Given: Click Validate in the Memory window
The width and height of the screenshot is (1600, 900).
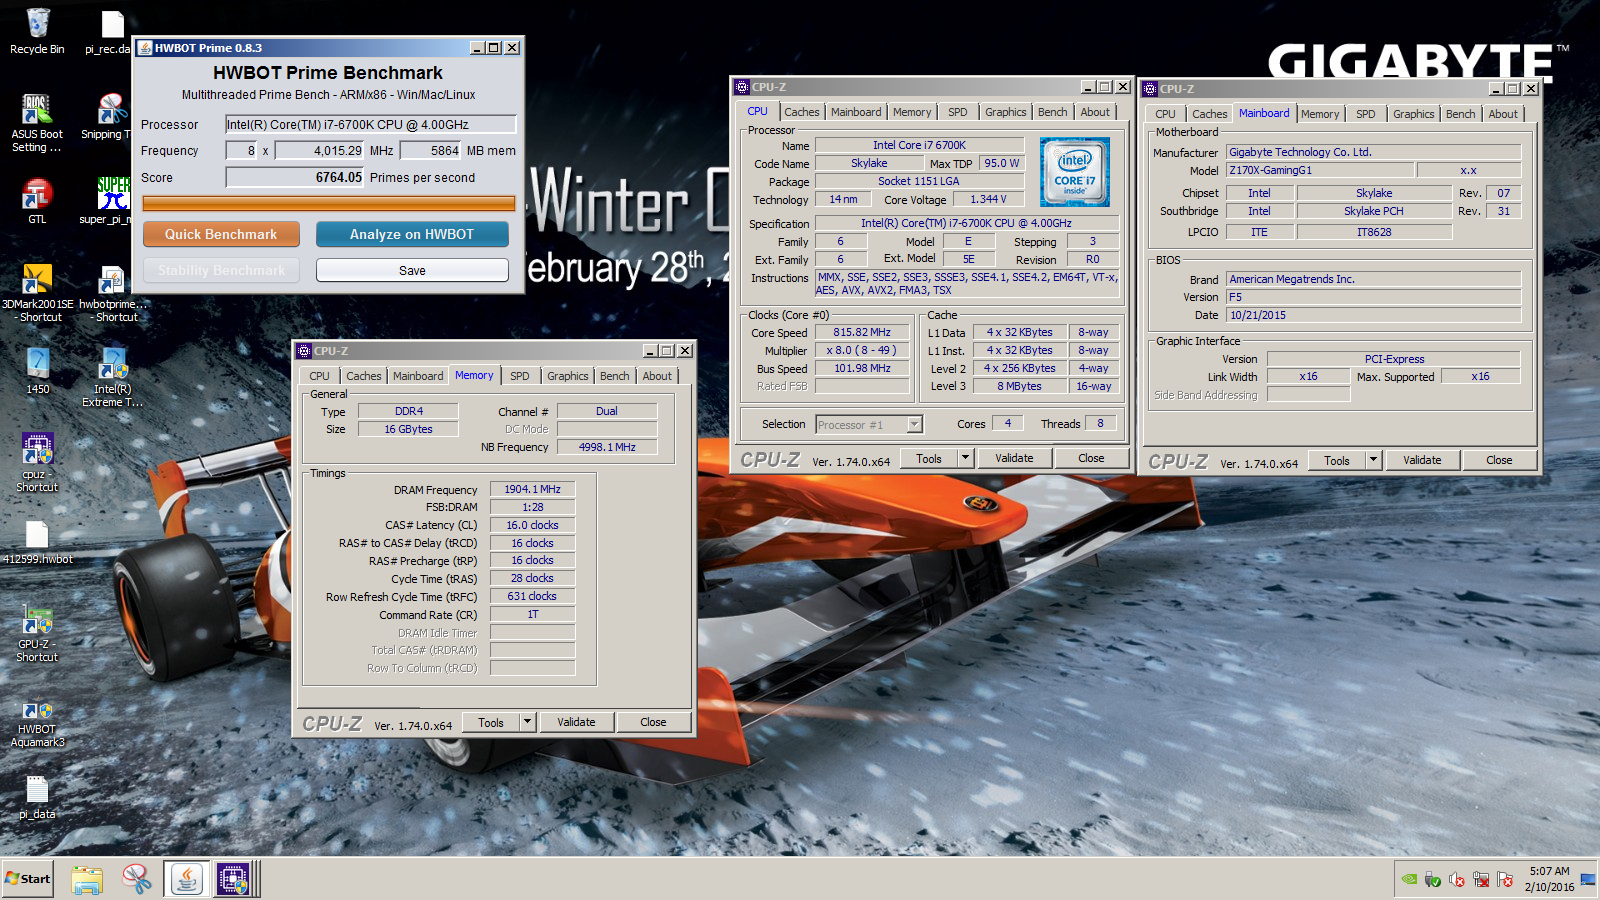Looking at the screenshot, I should (576, 722).
